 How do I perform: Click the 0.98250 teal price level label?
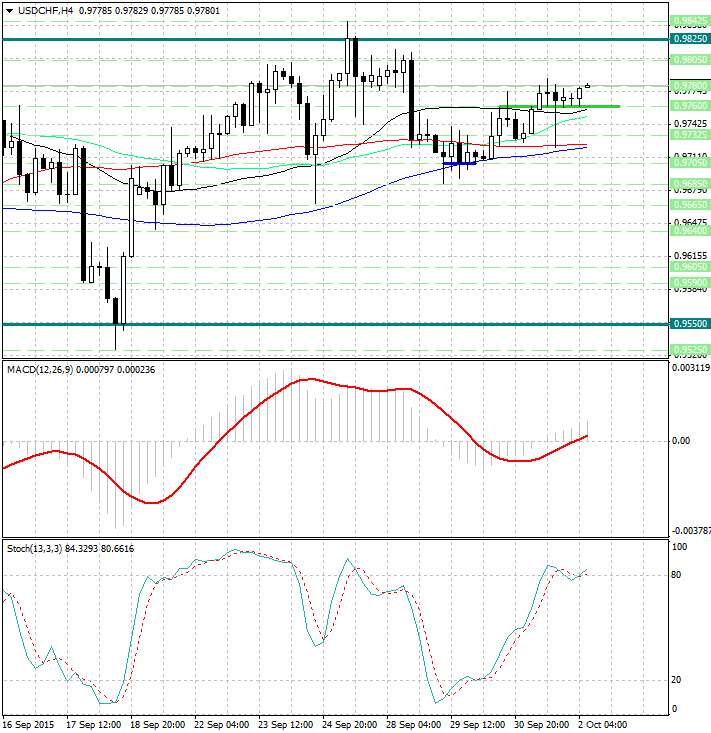[690, 39]
